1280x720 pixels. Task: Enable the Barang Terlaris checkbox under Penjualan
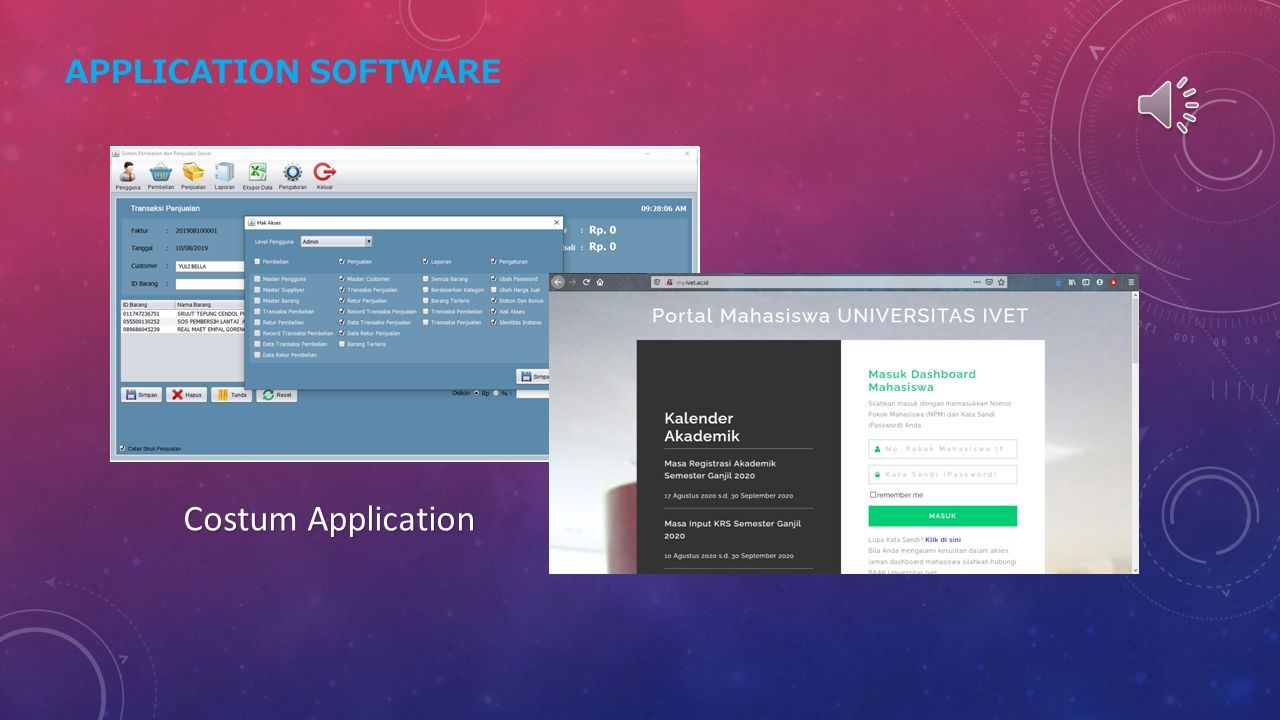342,344
